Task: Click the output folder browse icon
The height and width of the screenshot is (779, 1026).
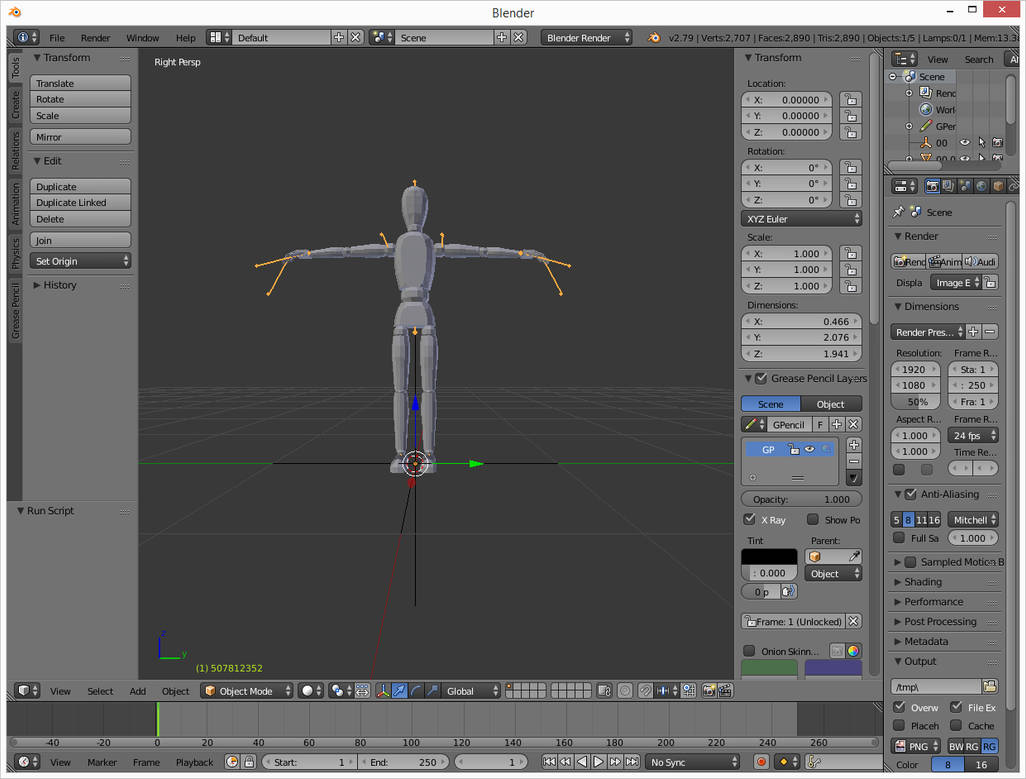Action: click(989, 686)
